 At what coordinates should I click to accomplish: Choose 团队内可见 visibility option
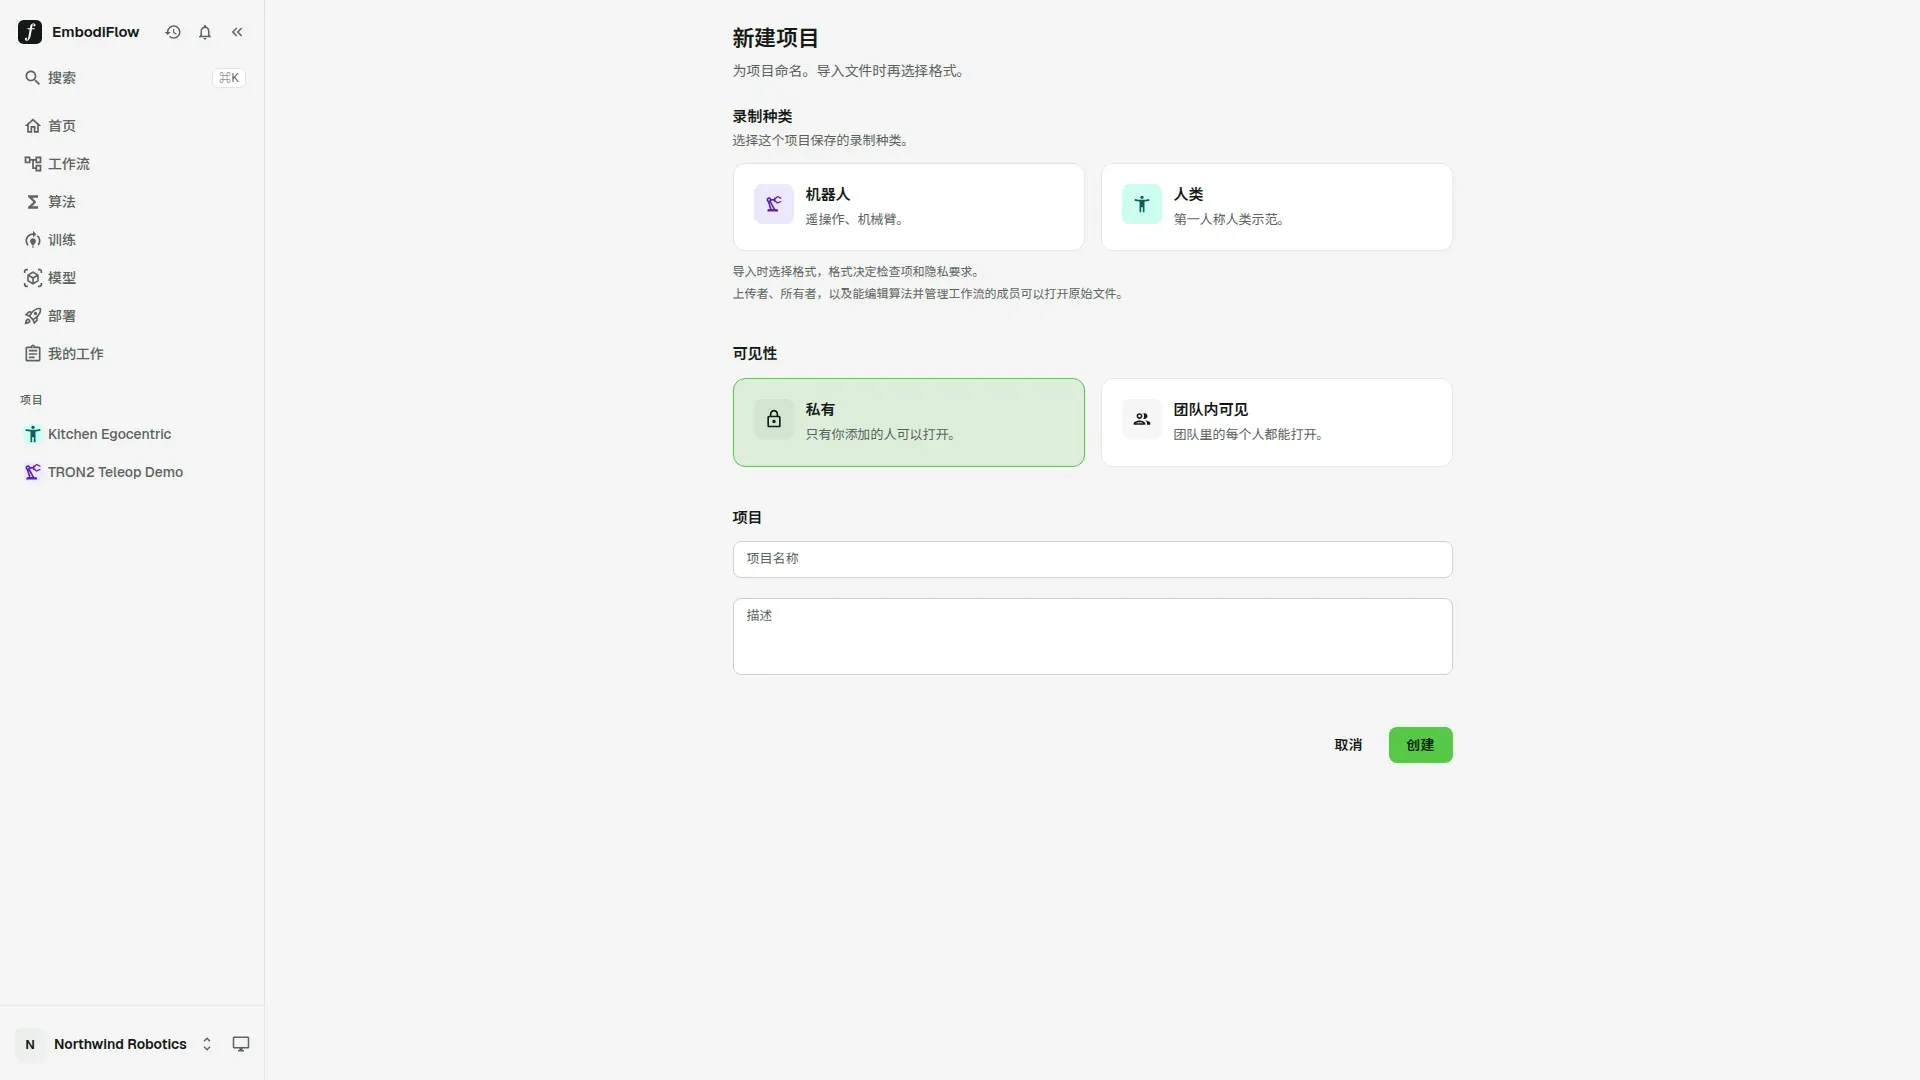pos(1277,422)
